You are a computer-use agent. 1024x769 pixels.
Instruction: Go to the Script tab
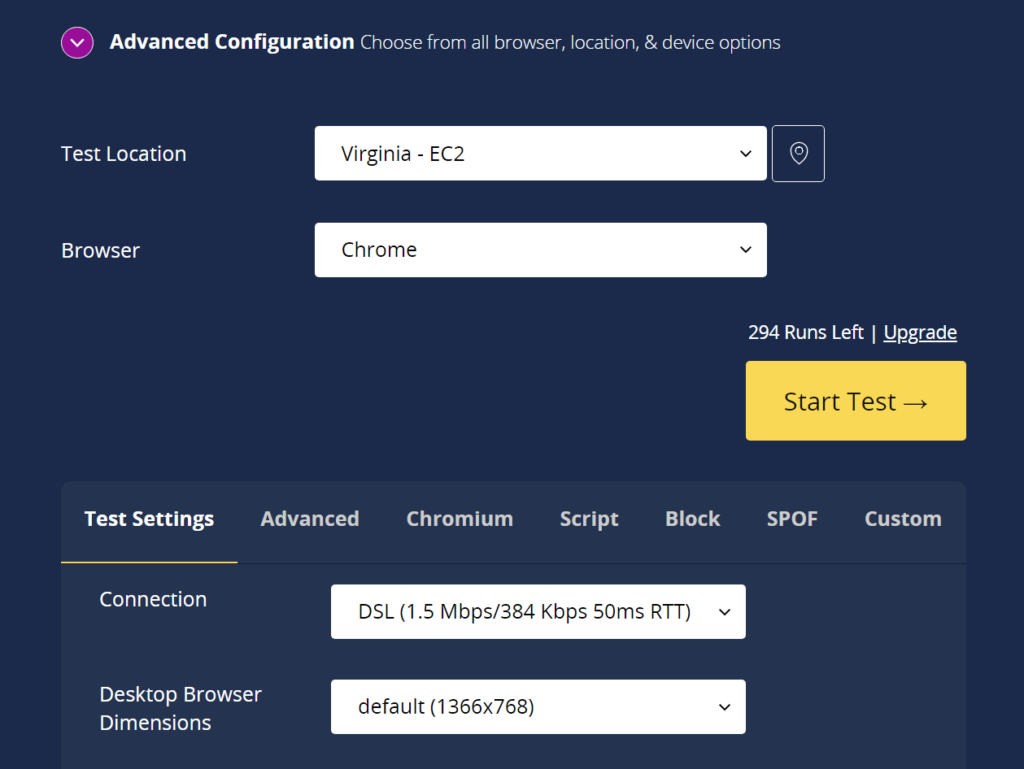pos(589,519)
